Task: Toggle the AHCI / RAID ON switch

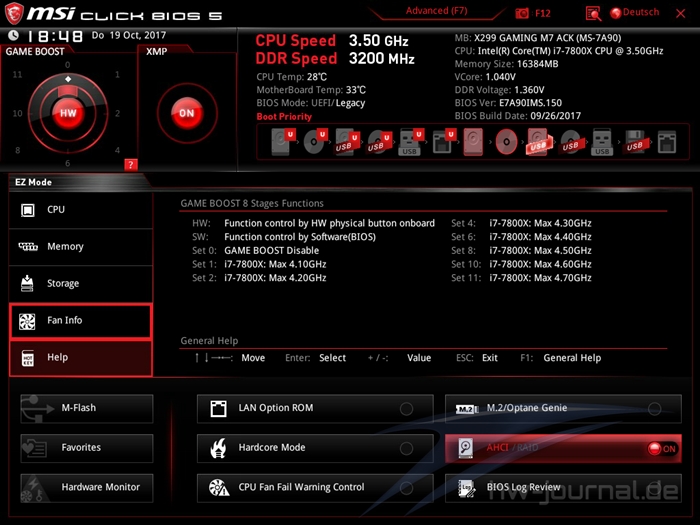Action: (662, 449)
